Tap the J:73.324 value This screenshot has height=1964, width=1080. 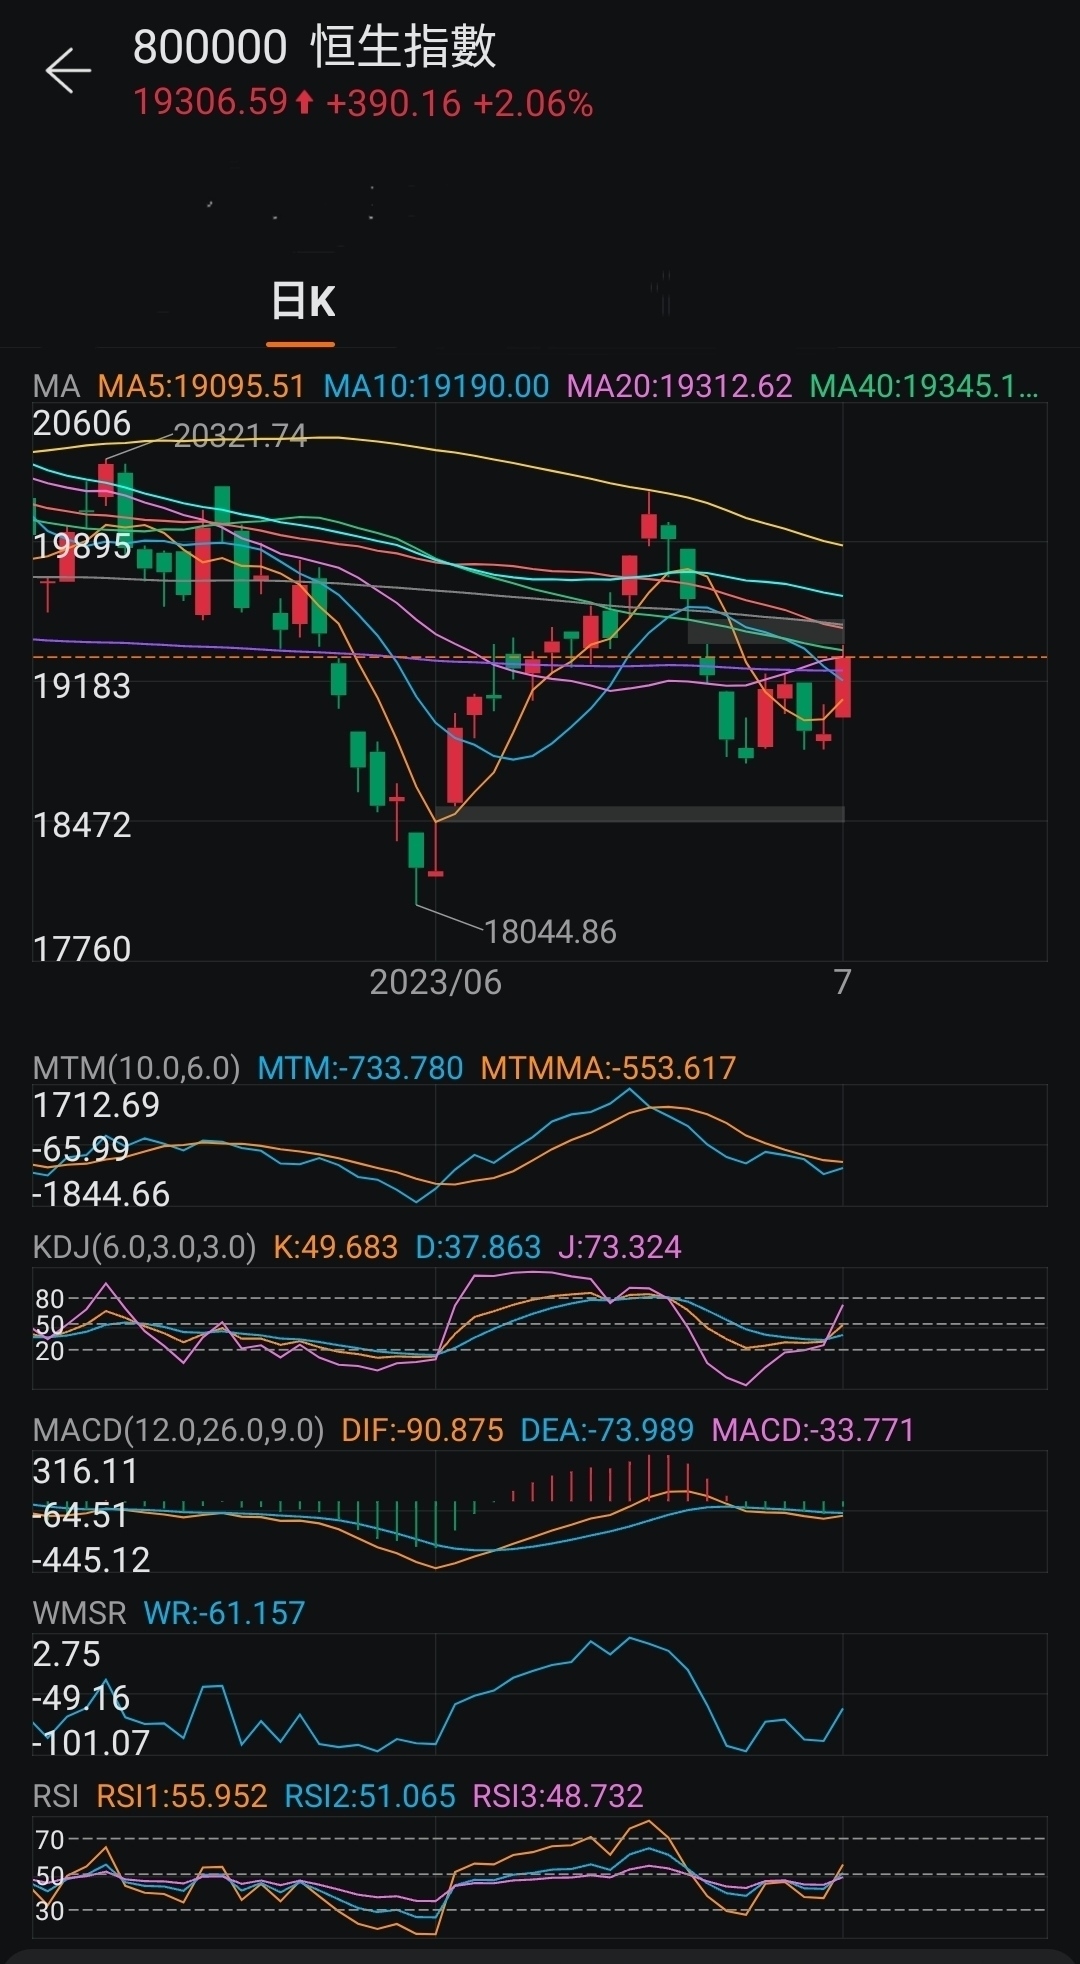point(620,1247)
